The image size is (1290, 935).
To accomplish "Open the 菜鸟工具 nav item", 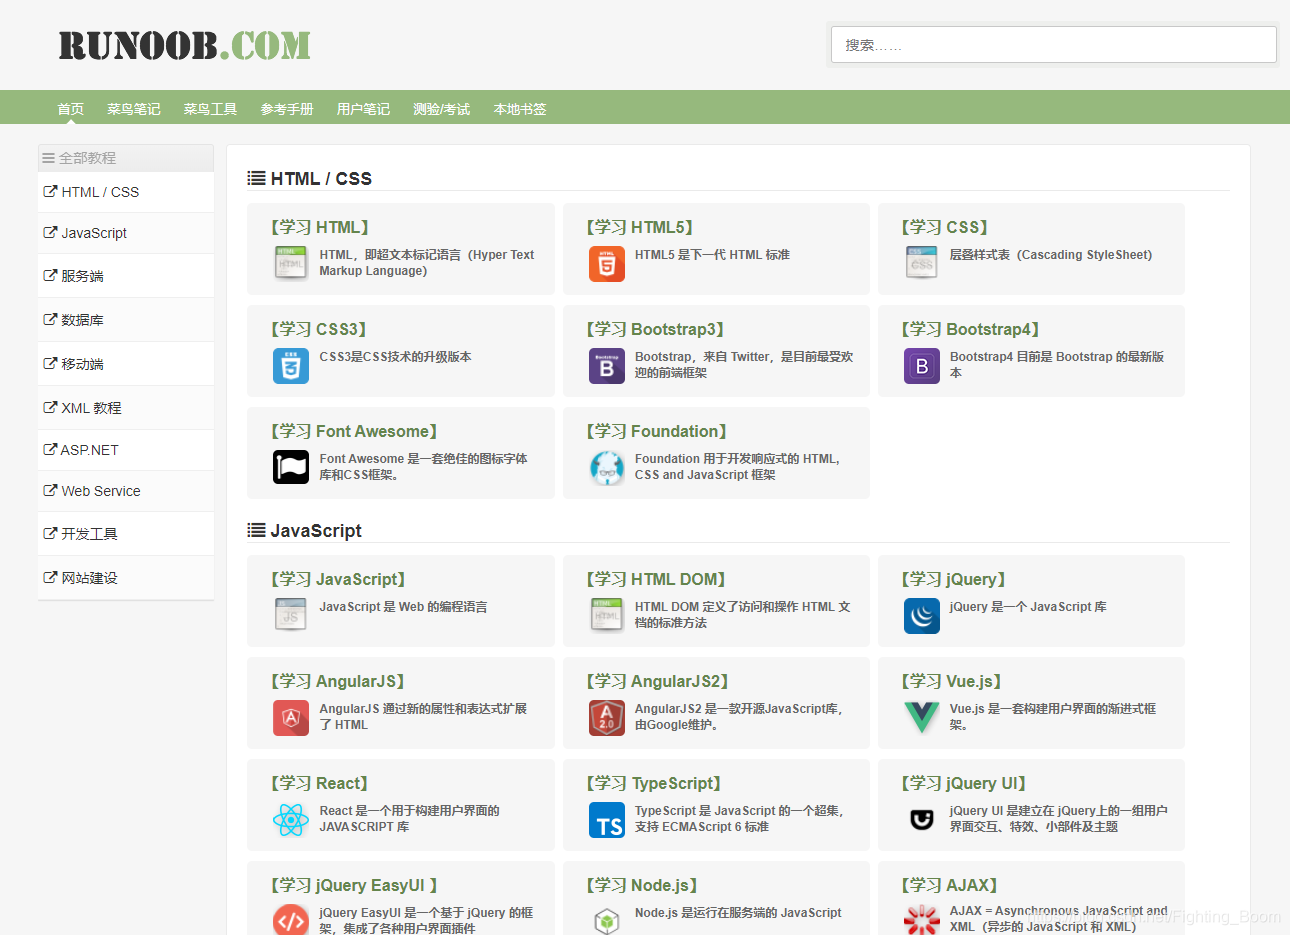I will click(210, 109).
